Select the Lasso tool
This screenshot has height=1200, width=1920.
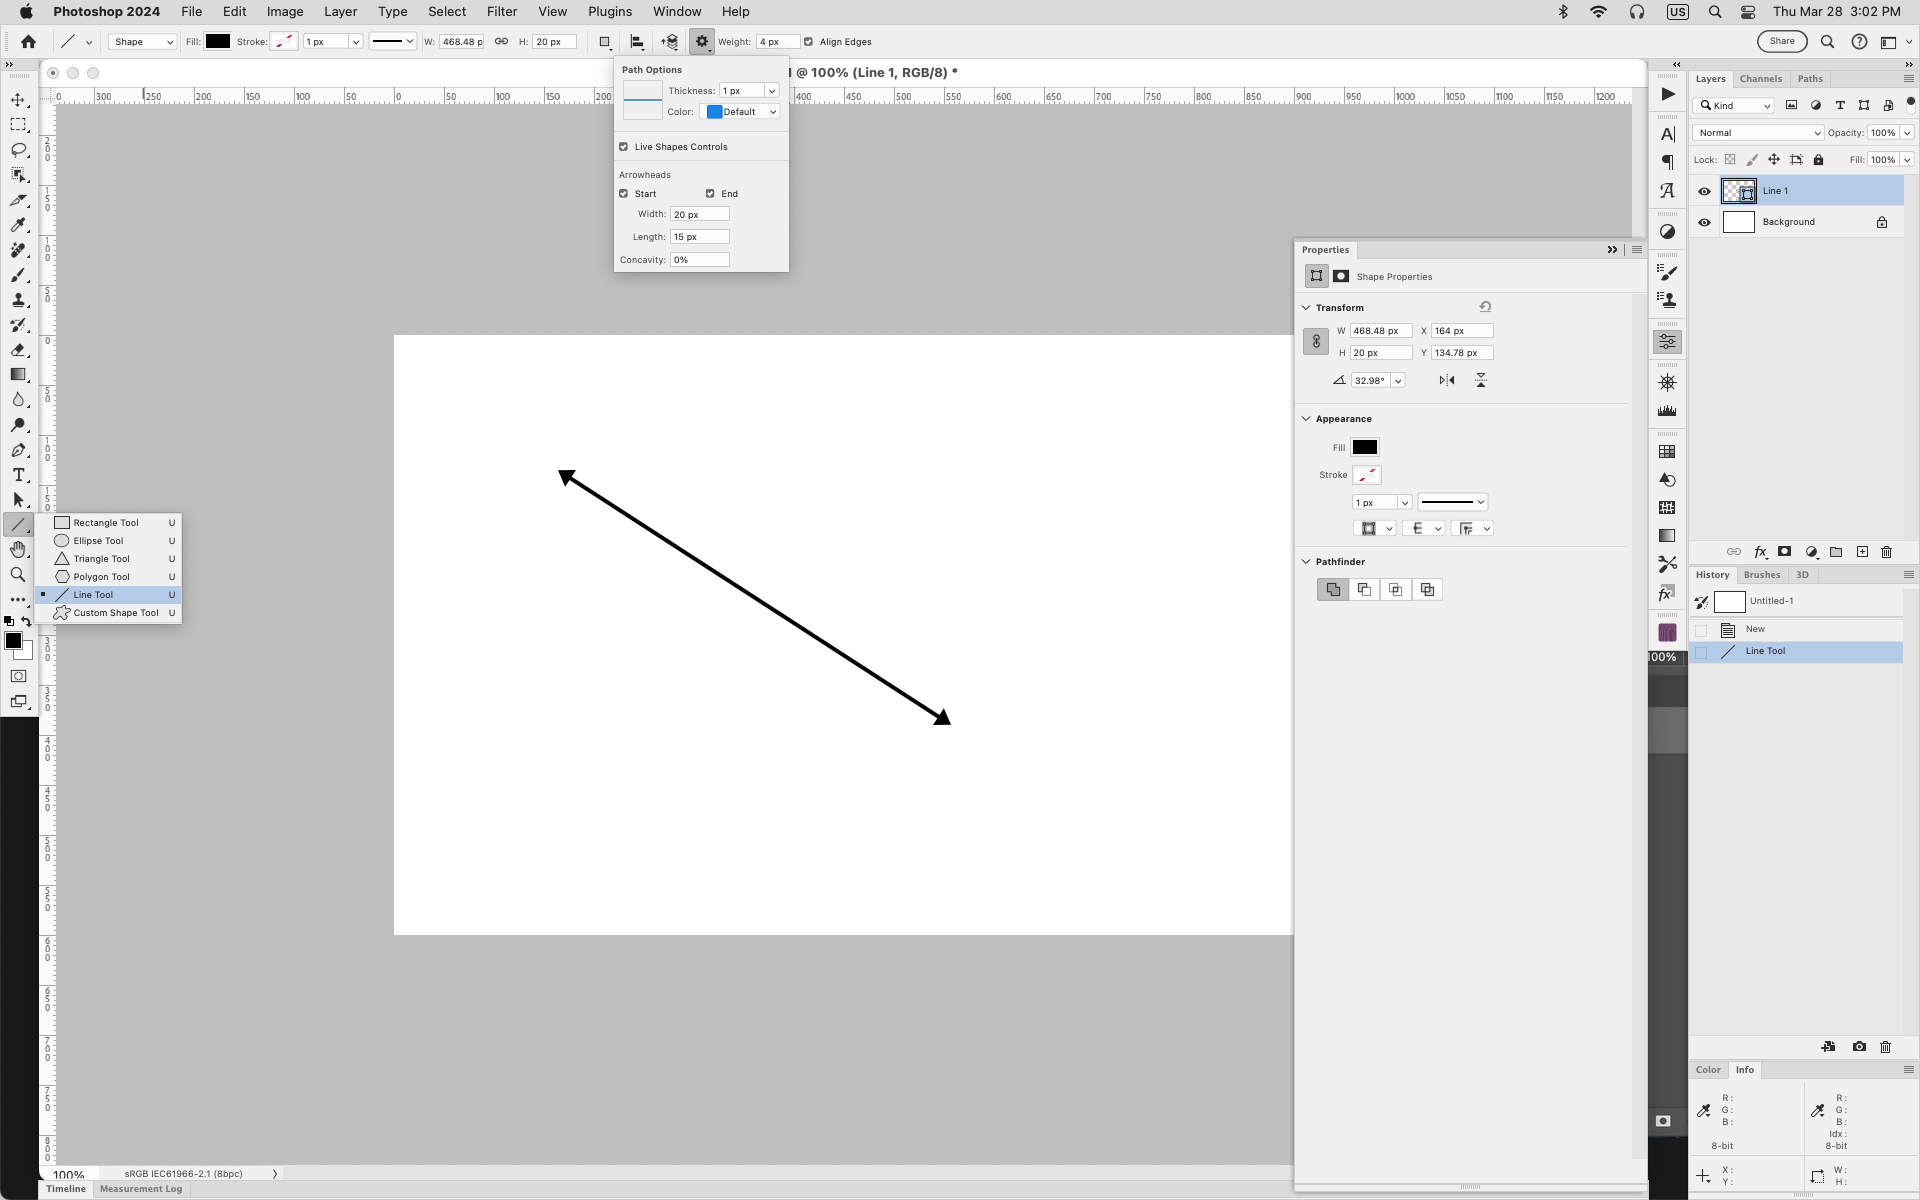pyautogui.click(x=18, y=150)
